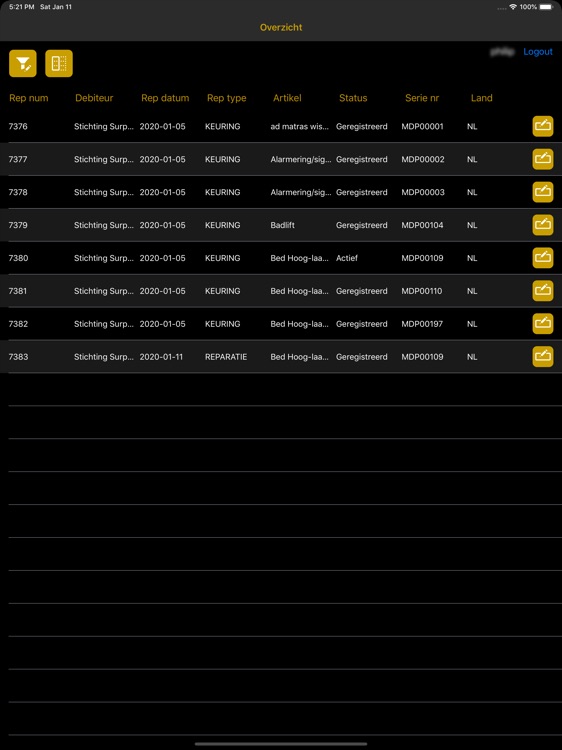Select report number 7382 cell

click(x=18, y=324)
